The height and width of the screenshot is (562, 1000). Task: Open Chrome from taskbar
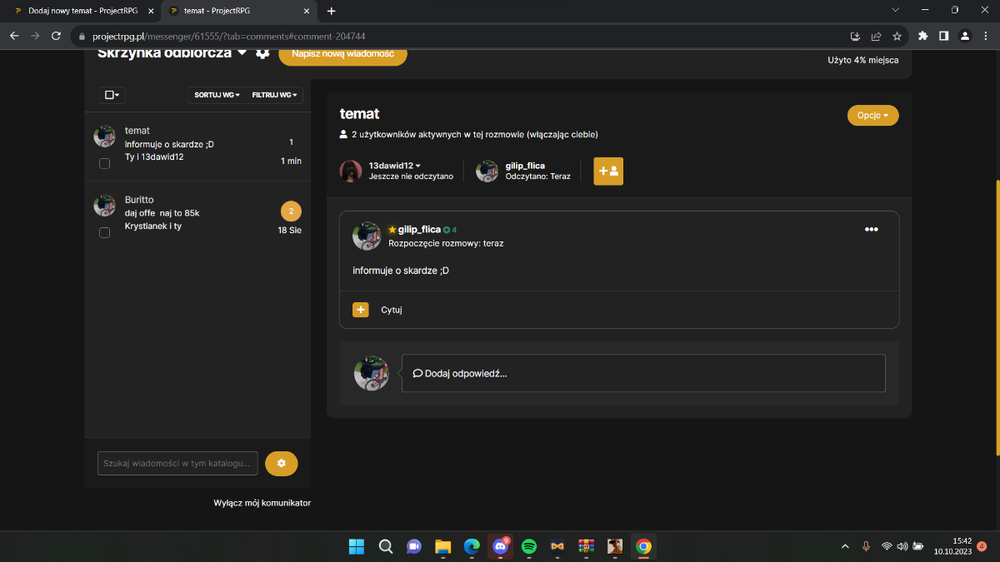[x=643, y=547]
